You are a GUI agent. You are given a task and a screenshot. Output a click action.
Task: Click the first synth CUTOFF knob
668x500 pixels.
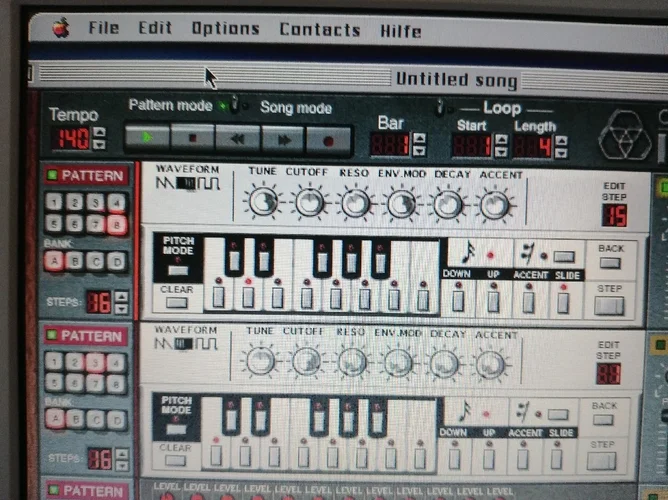[x=310, y=202]
